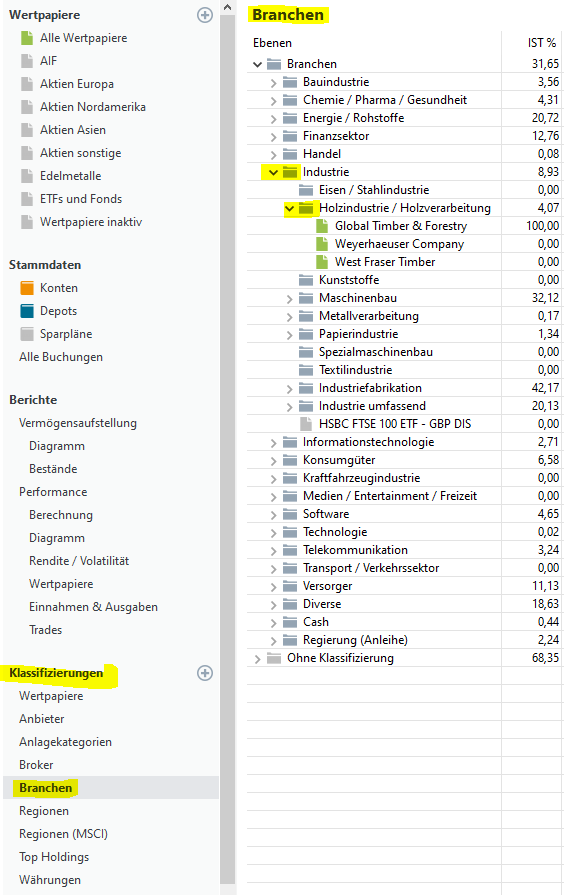
Task: Select the Top Holdings classification
Action: tap(54, 857)
